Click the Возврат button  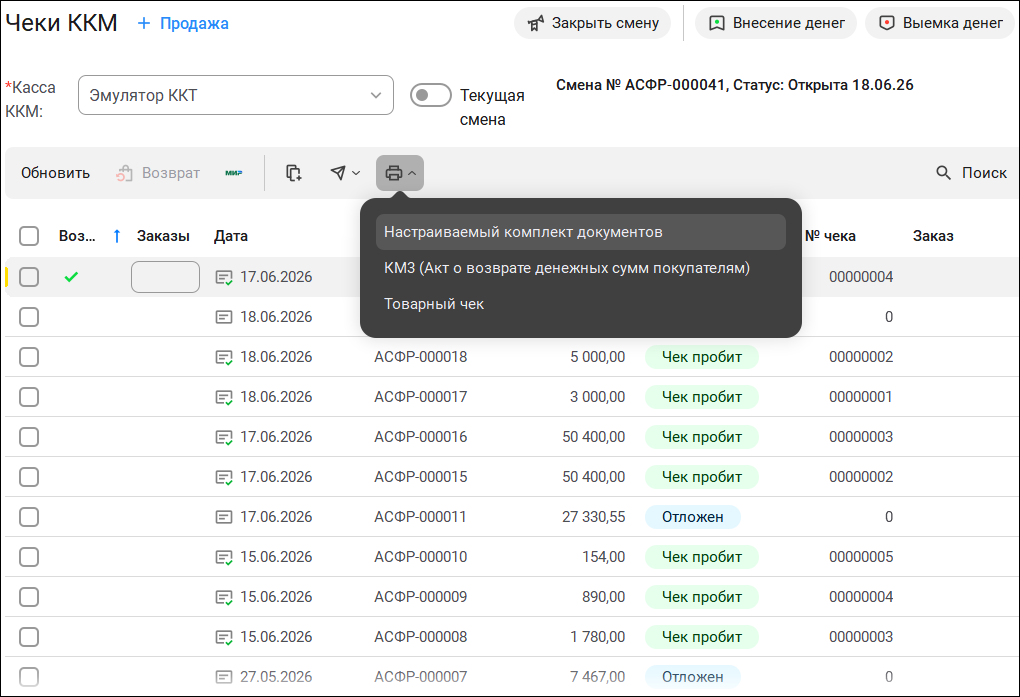point(158,173)
